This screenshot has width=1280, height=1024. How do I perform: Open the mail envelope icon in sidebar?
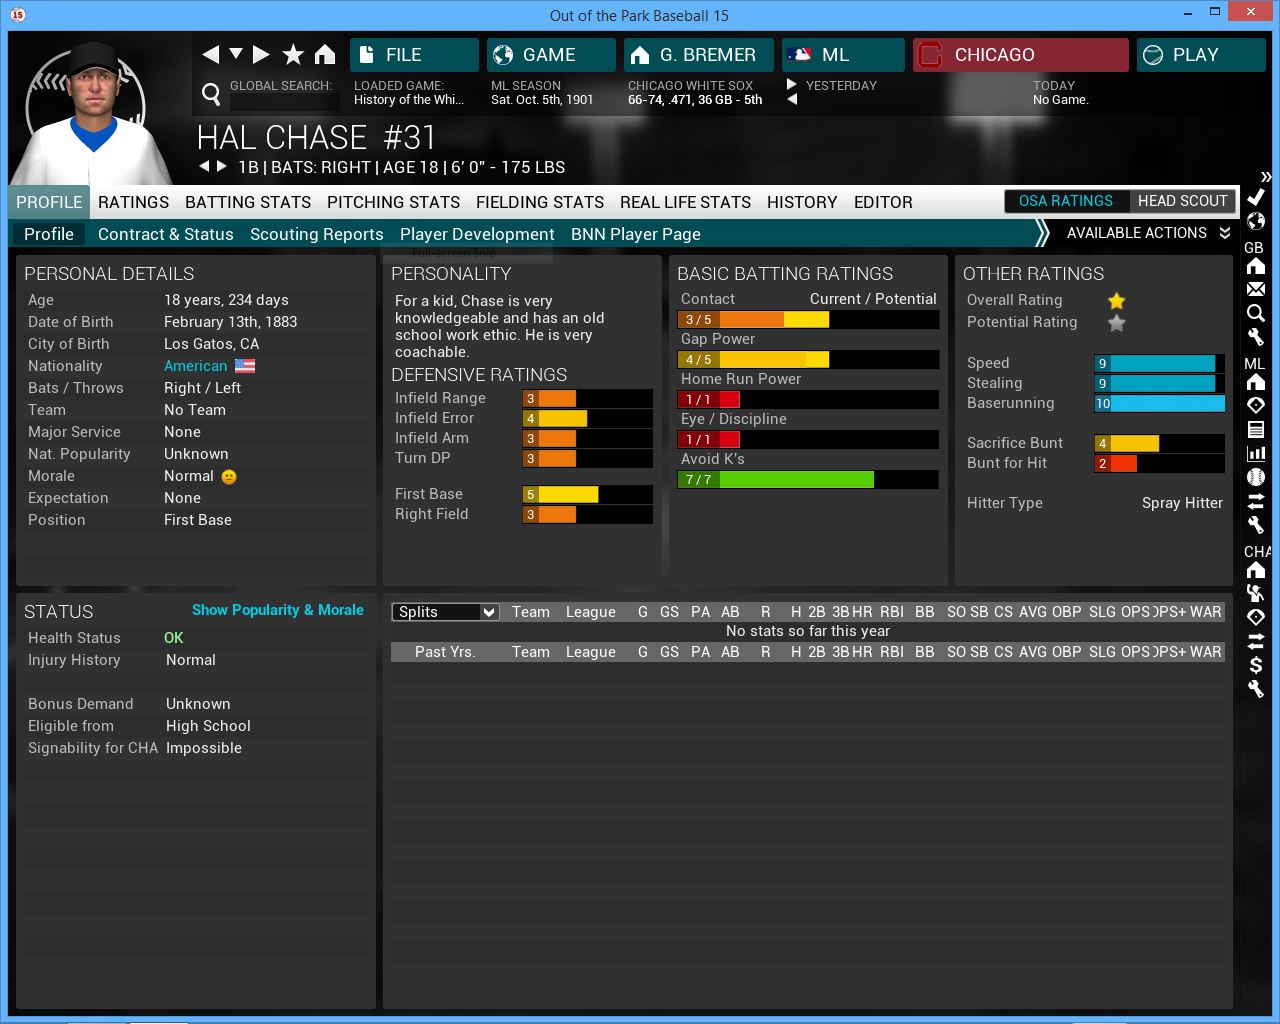click(x=1256, y=290)
